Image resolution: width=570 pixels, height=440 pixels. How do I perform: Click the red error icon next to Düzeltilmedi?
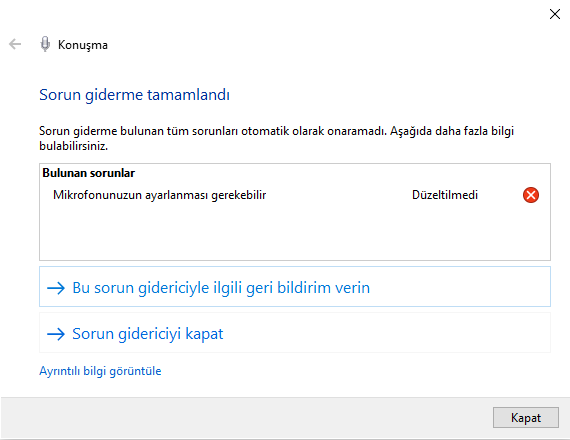pyautogui.click(x=531, y=195)
